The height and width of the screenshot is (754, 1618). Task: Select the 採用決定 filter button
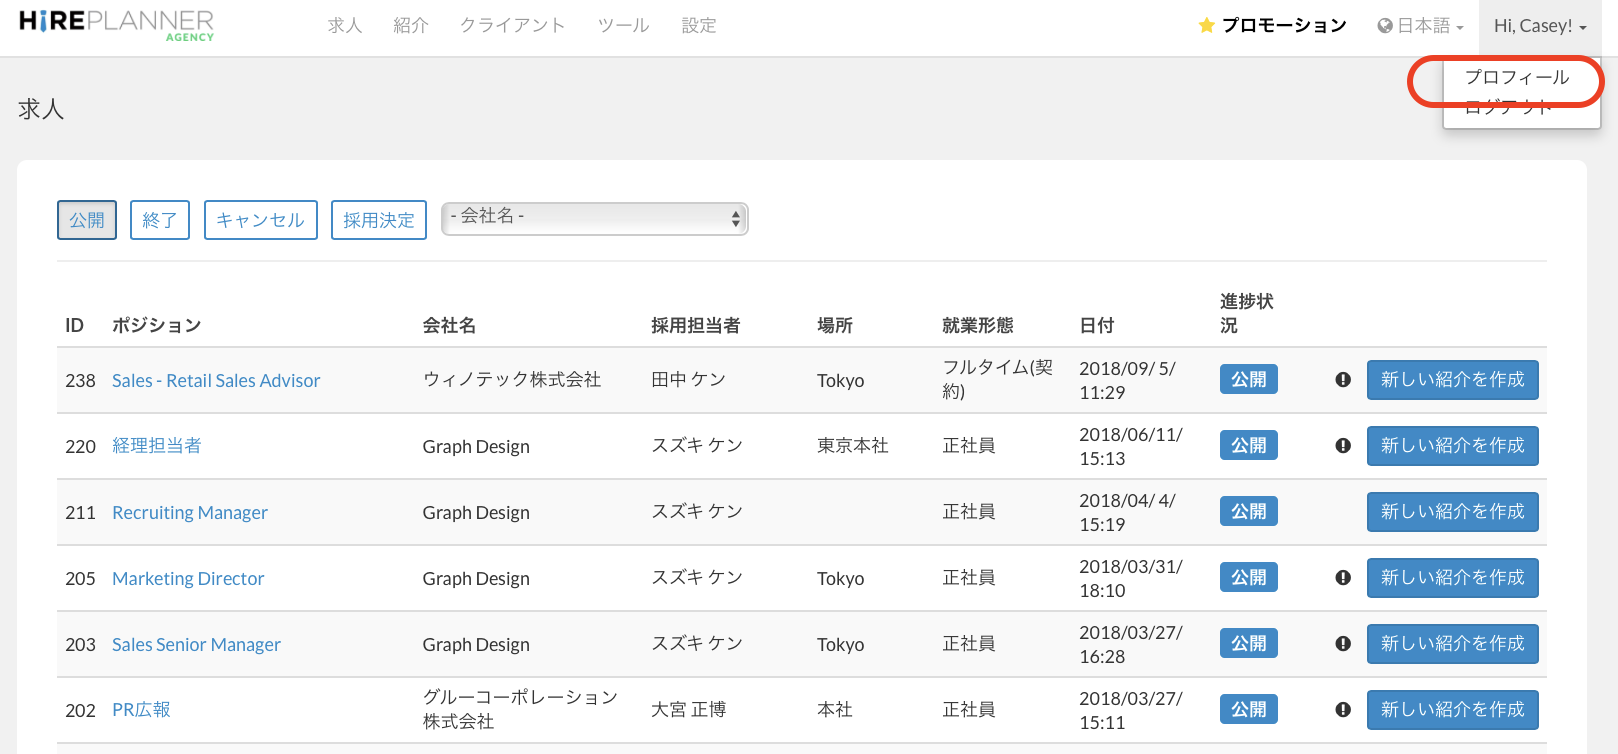379,220
